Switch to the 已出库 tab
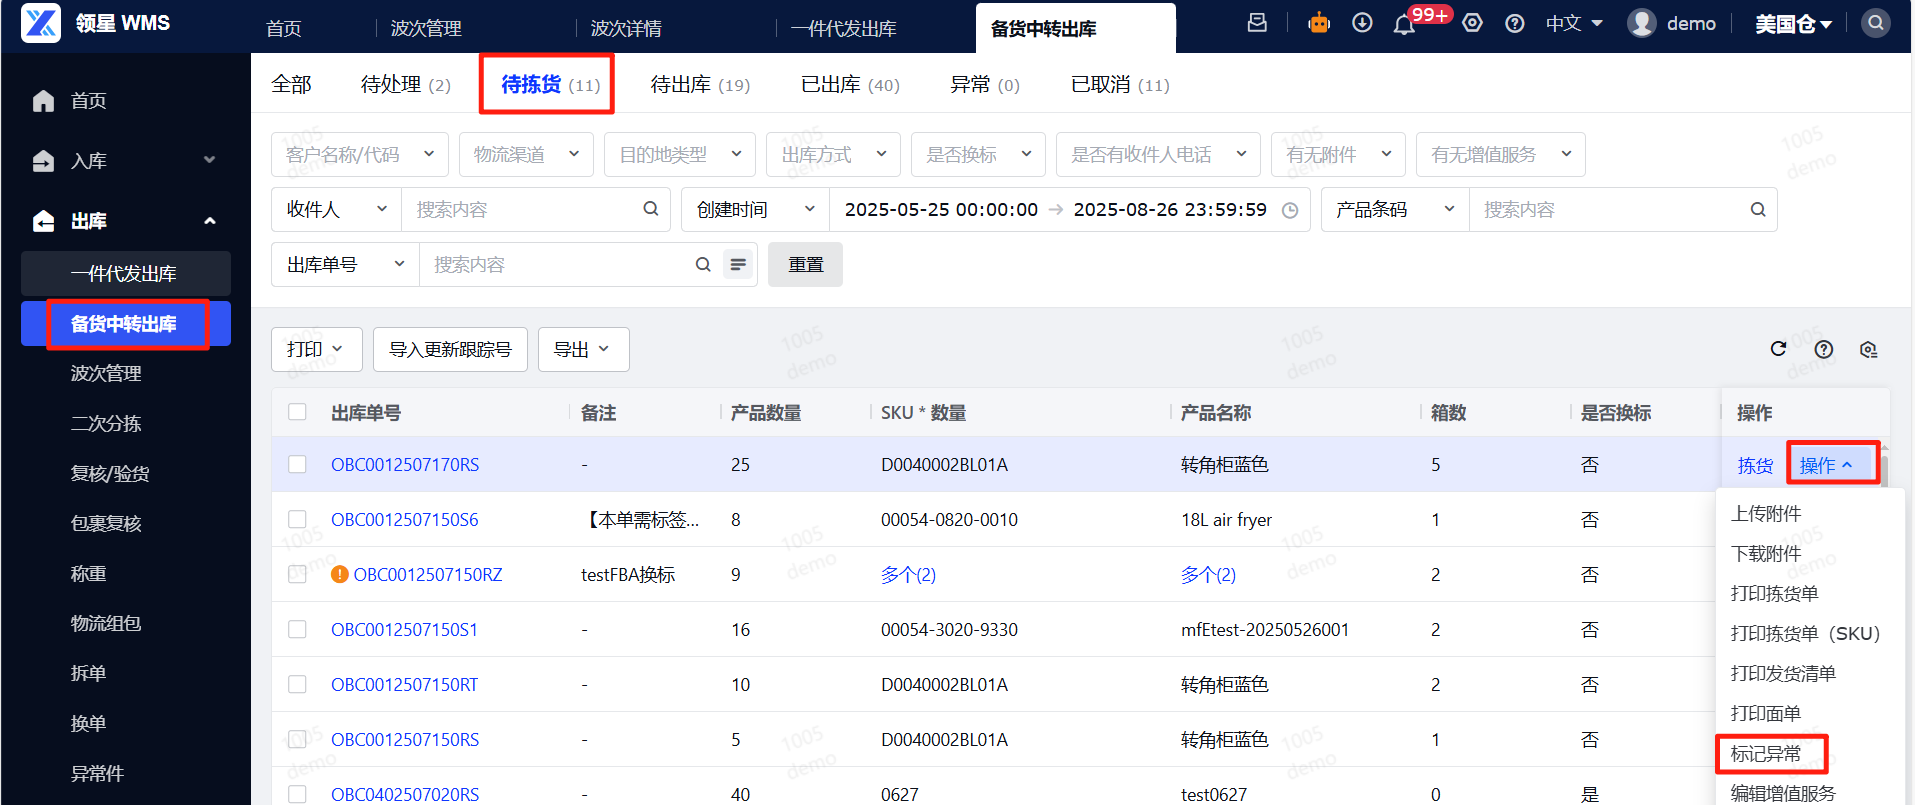 click(850, 84)
